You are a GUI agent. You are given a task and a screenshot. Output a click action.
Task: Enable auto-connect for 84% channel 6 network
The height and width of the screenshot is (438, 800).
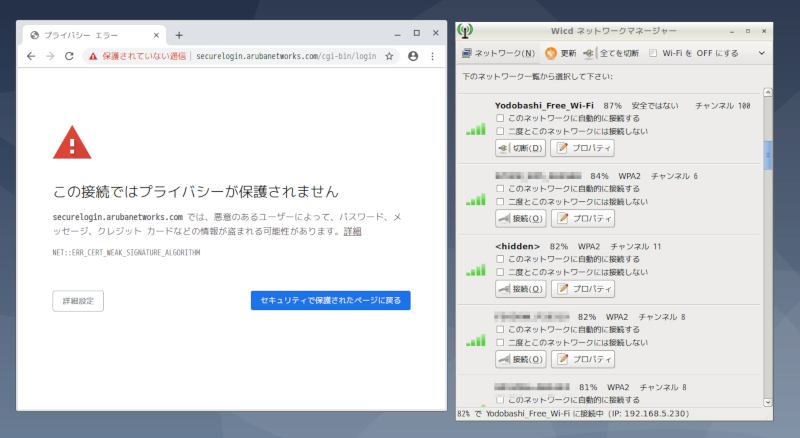(x=500, y=189)
